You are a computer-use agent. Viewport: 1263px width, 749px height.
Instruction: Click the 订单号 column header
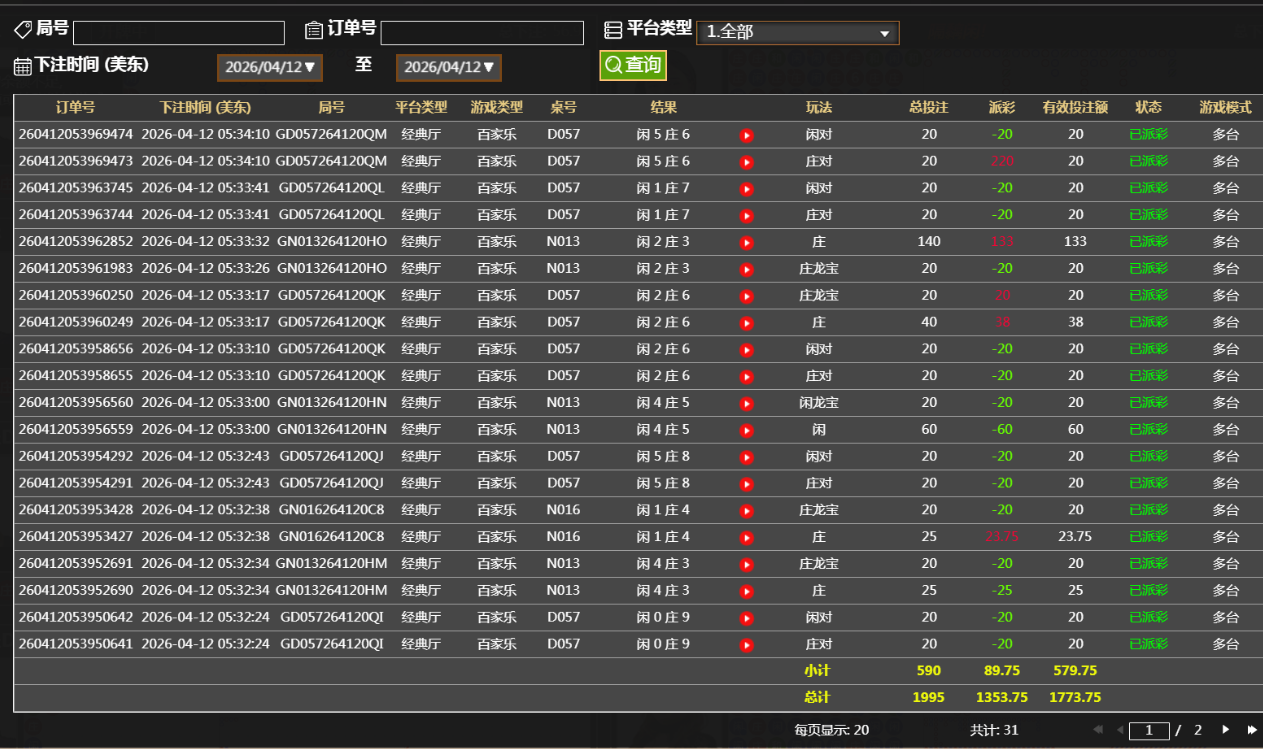click(x=75, y=107)
